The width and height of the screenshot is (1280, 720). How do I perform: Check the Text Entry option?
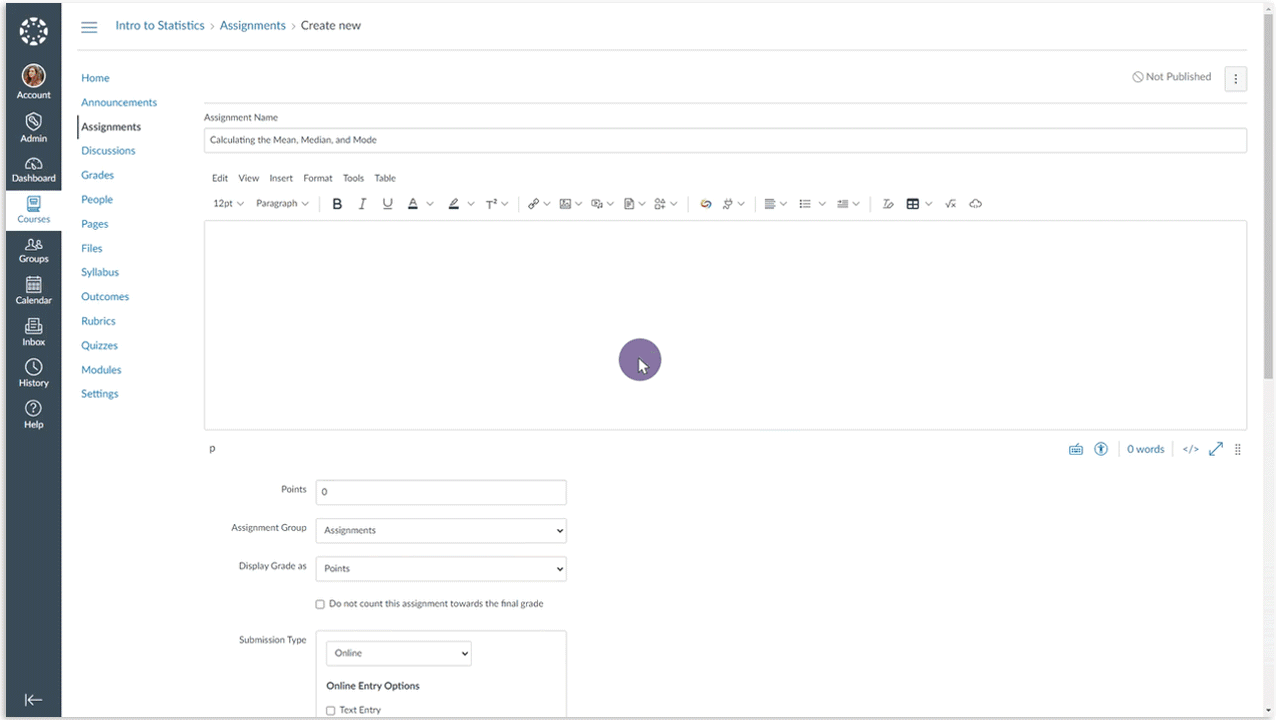(x=331, y=710)
